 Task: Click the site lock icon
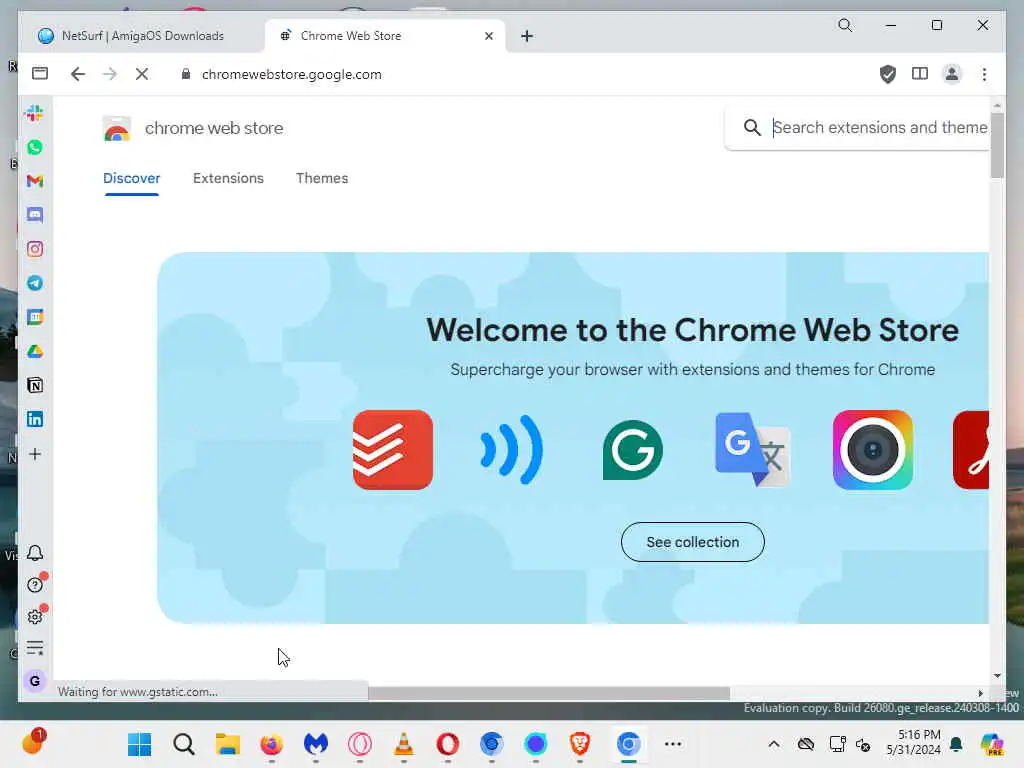click(185, 74)
